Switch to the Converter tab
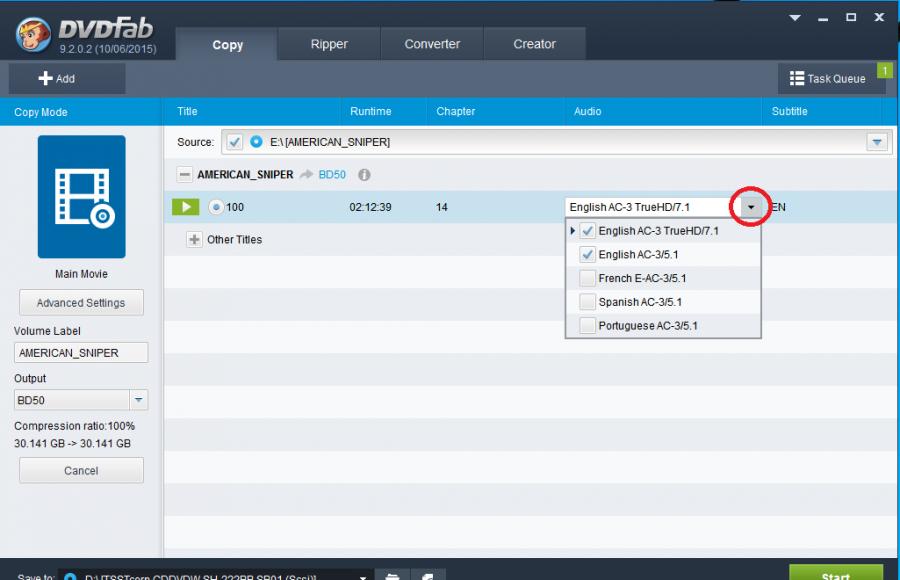This screenshot has height=580, width=900. coord(432,44)
